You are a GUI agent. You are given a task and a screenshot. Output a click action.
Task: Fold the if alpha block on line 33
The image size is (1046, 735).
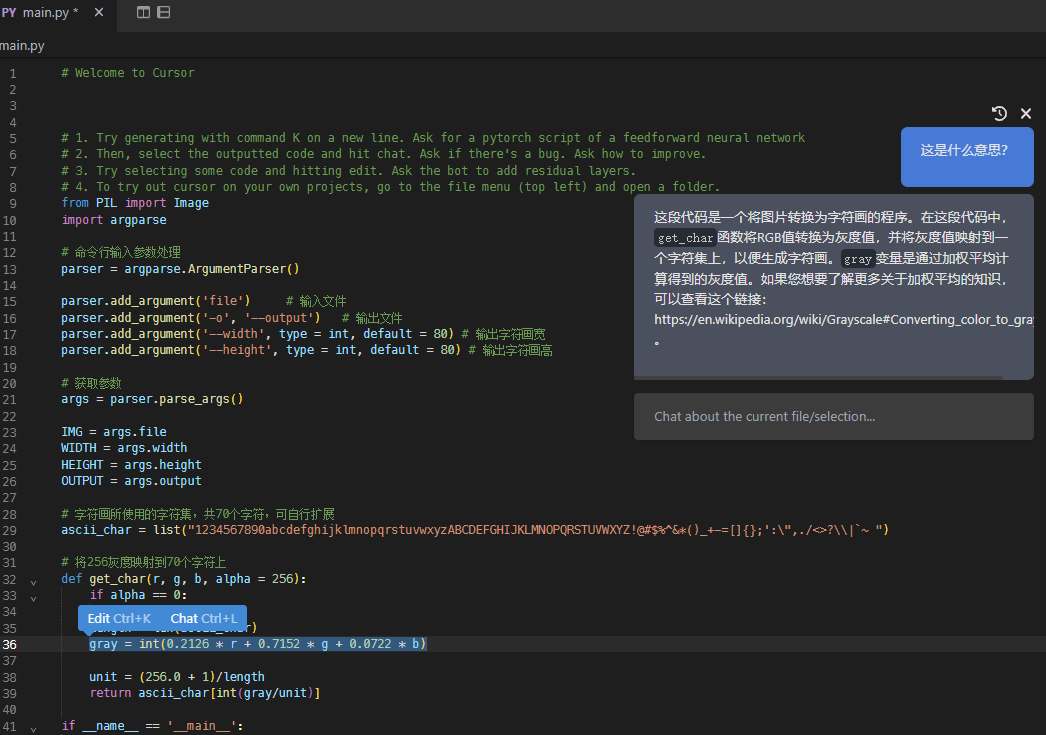tap(33, 597)
